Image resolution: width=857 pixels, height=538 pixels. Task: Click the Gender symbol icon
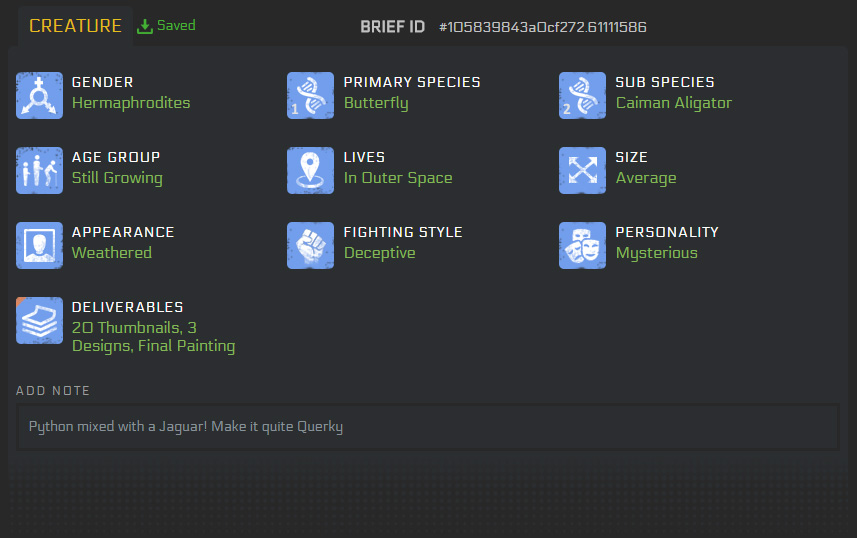pos(39,96)
